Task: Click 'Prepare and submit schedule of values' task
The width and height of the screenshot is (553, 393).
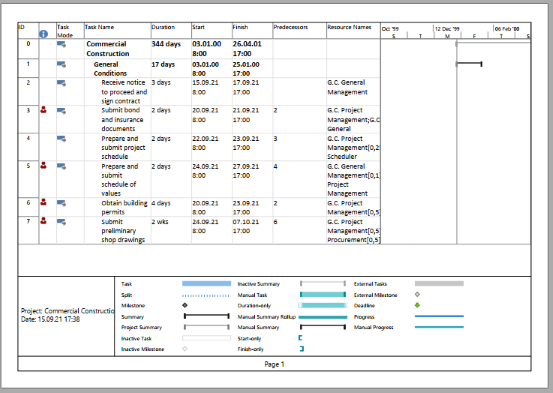Action: [x=120, y=180]
